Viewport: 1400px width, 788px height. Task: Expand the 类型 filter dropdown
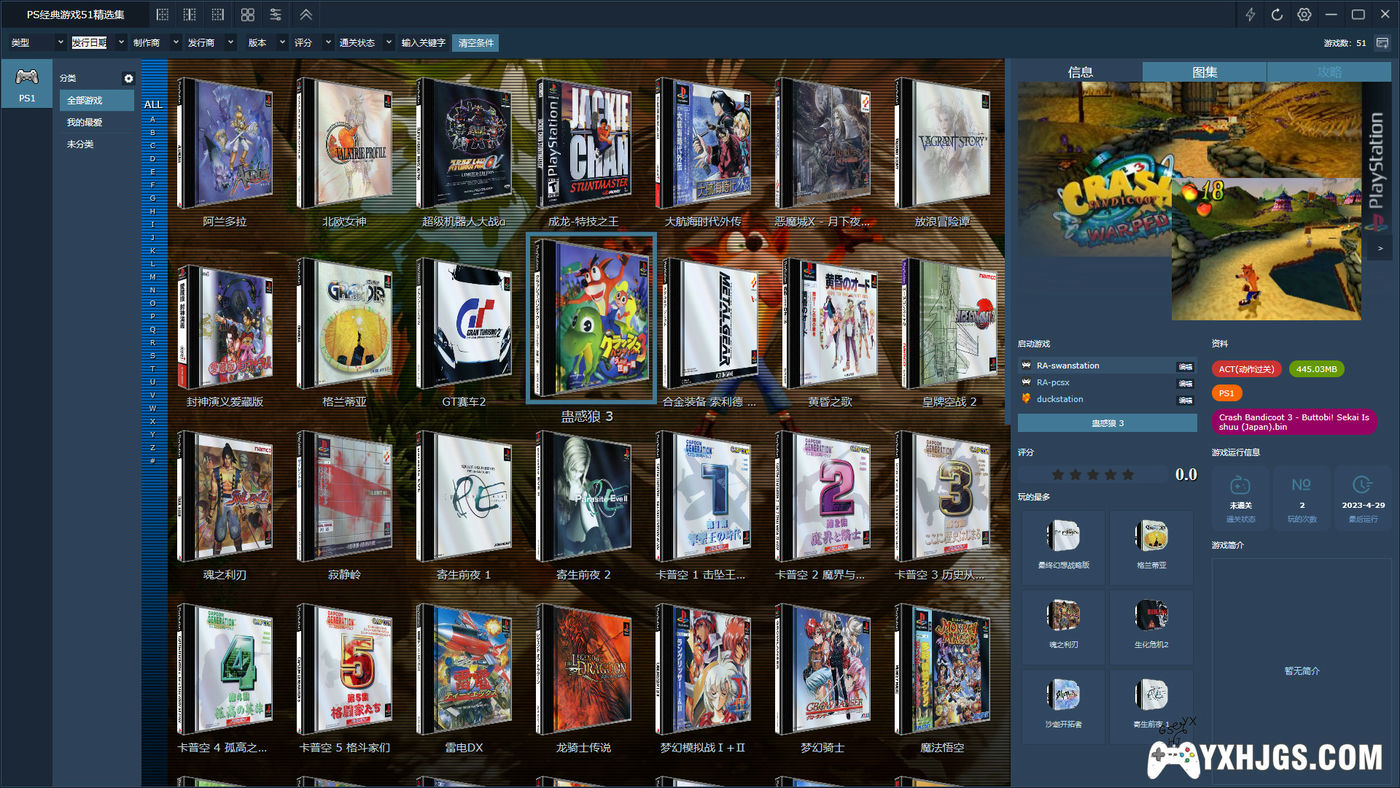point(37,43)
